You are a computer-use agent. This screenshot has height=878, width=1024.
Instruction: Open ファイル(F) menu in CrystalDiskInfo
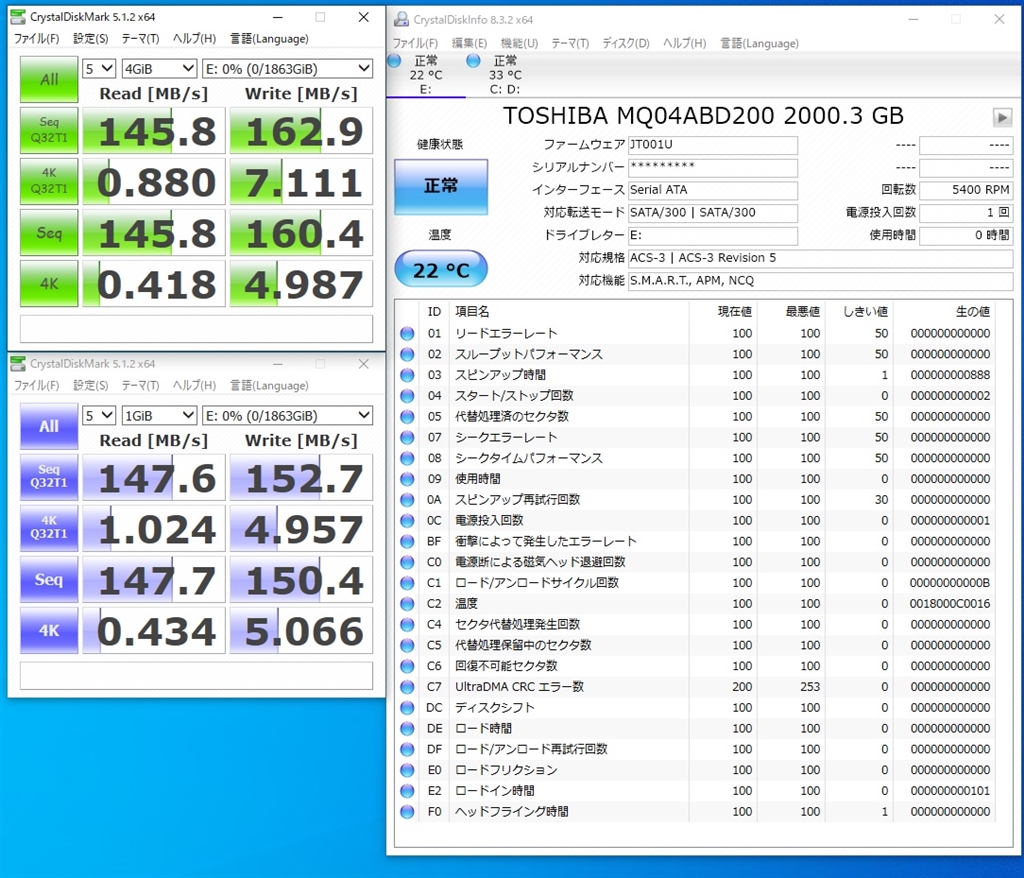click(415, 43)
